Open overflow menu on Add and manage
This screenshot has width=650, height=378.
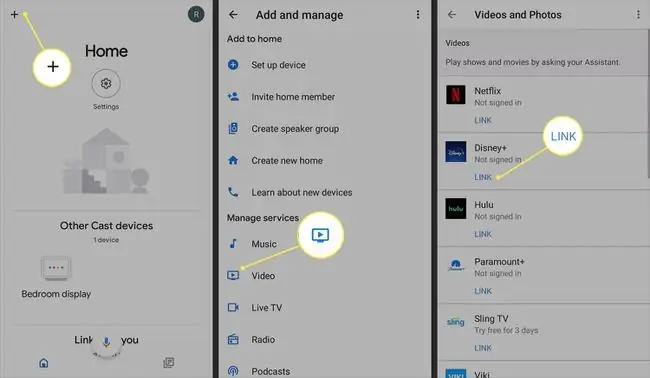pyautogui.click(x=418, y=15)
